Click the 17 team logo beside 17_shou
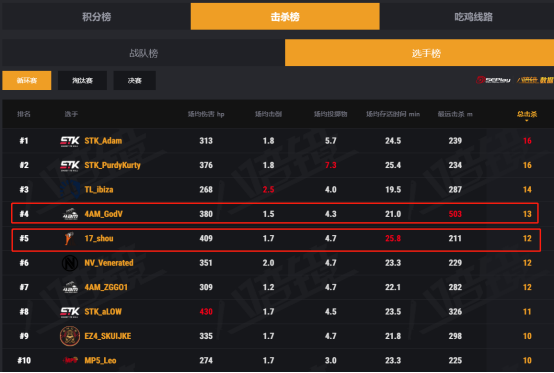 point(69,238)
